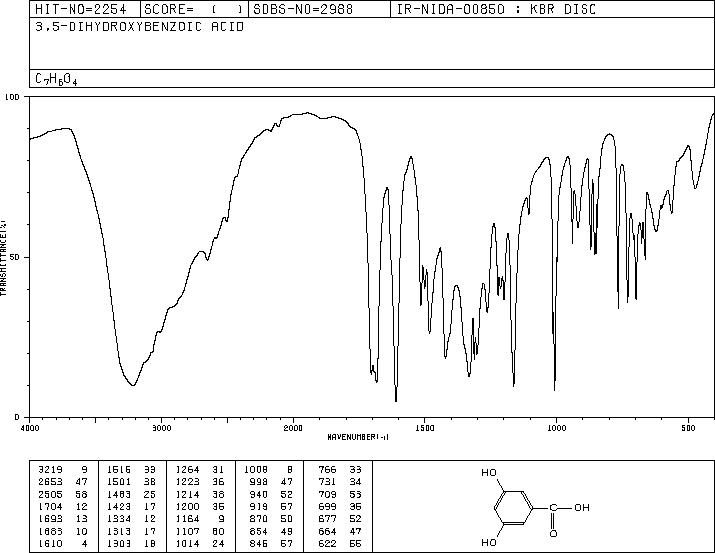Click the 1501 peak entry in table

pos(131,481)
